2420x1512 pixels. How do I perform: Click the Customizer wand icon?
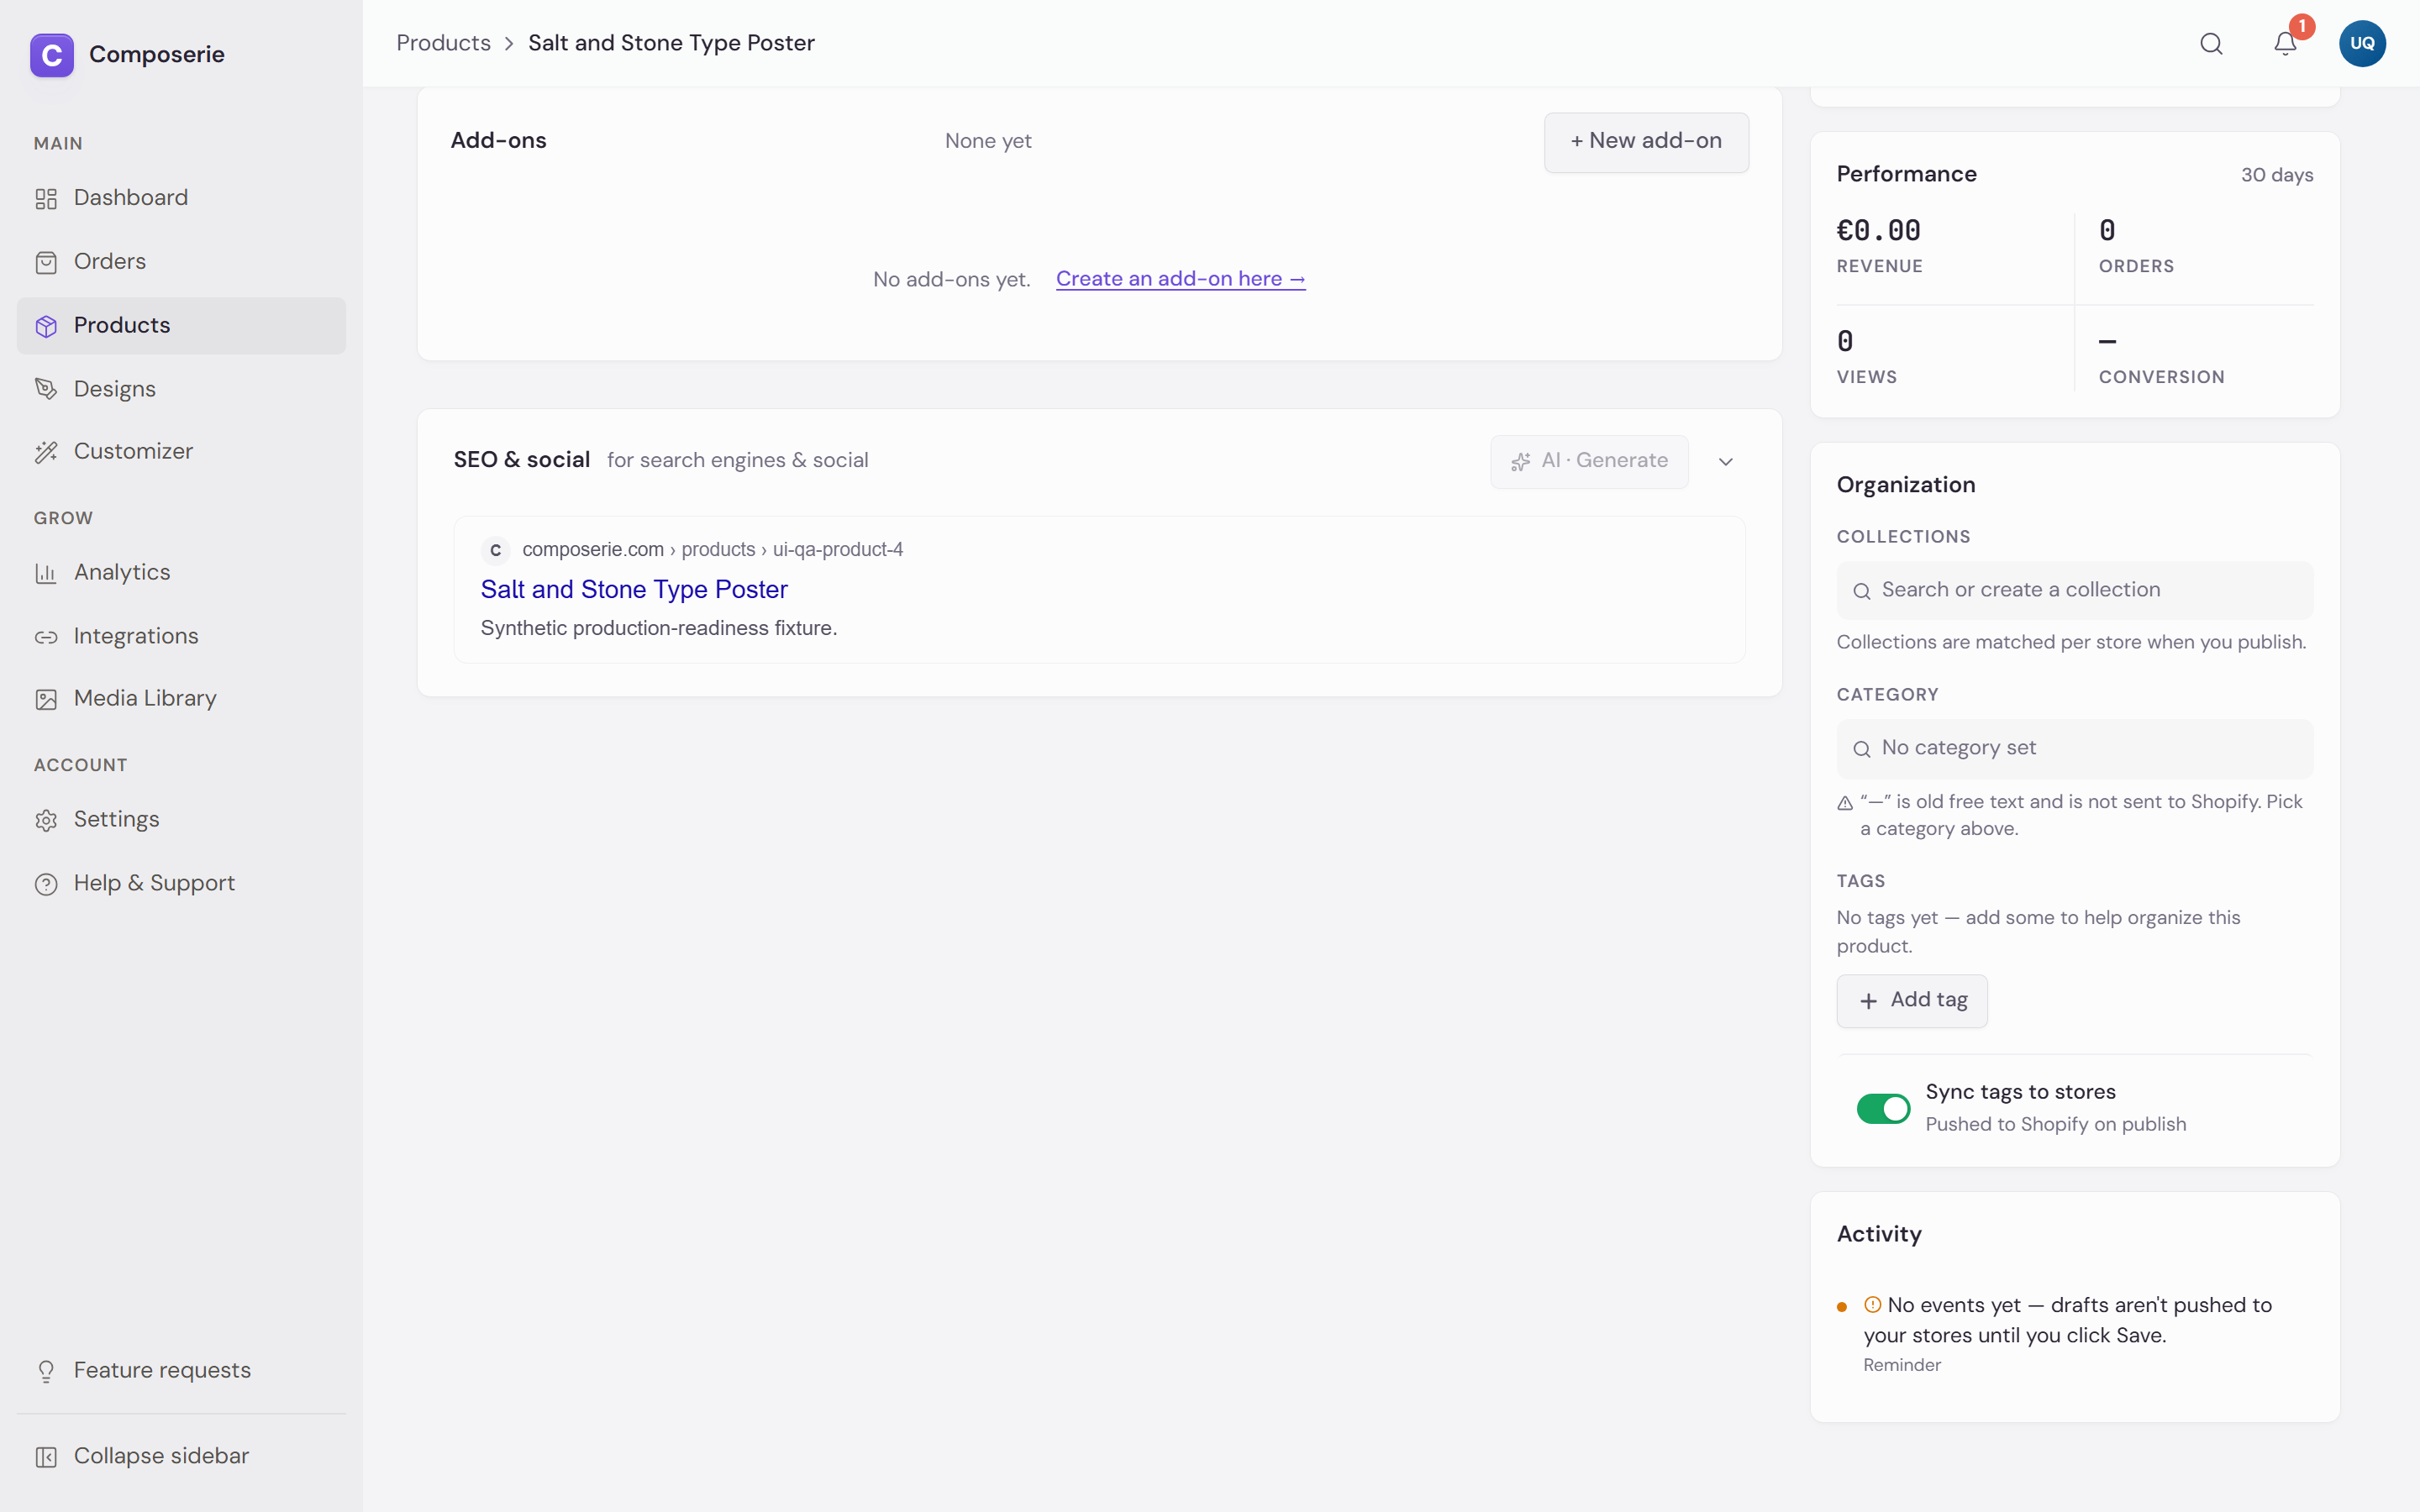46,452
